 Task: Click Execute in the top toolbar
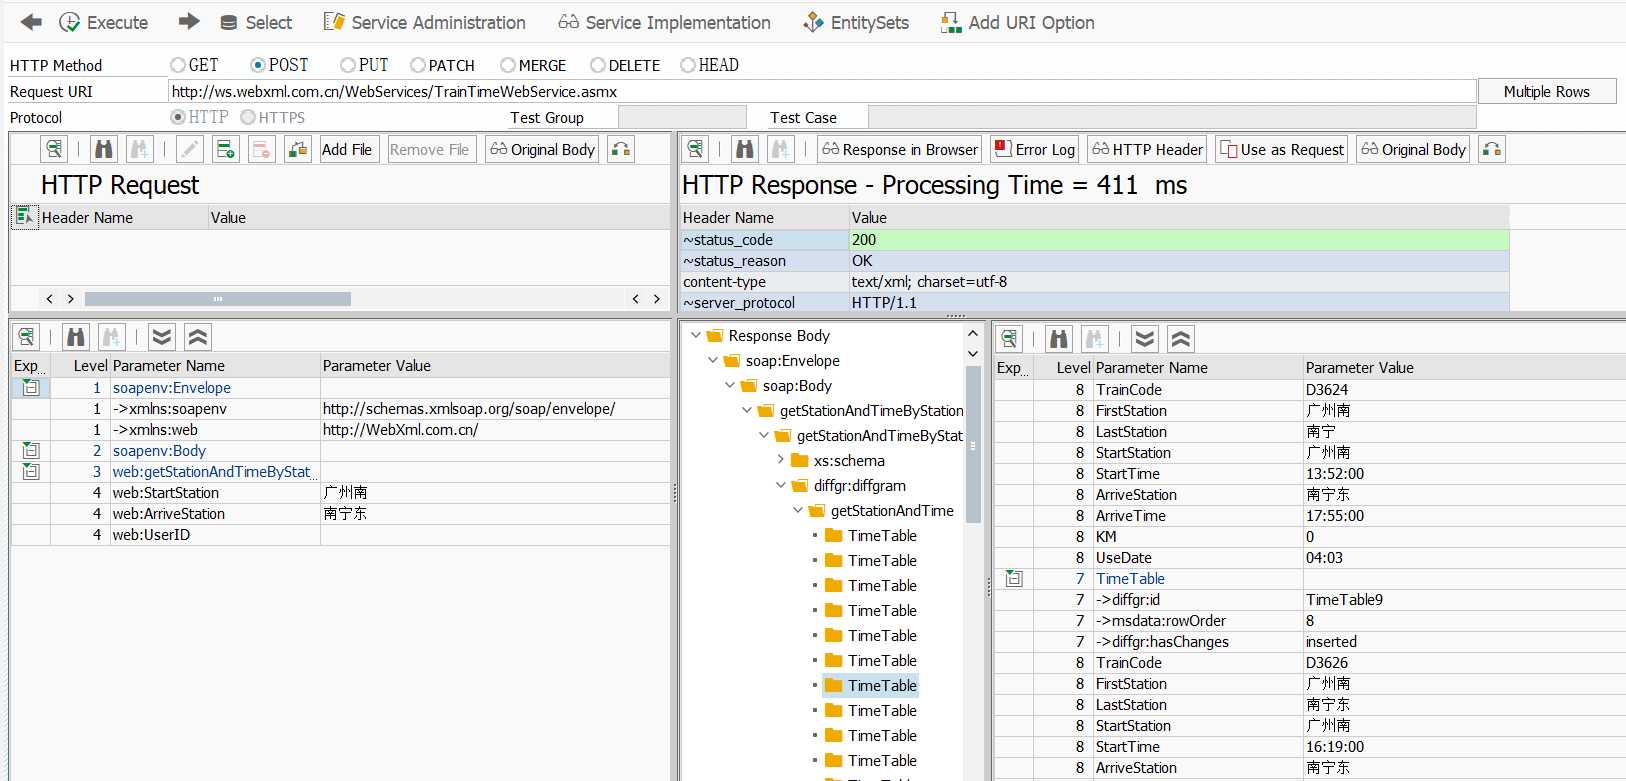[103, 22]
